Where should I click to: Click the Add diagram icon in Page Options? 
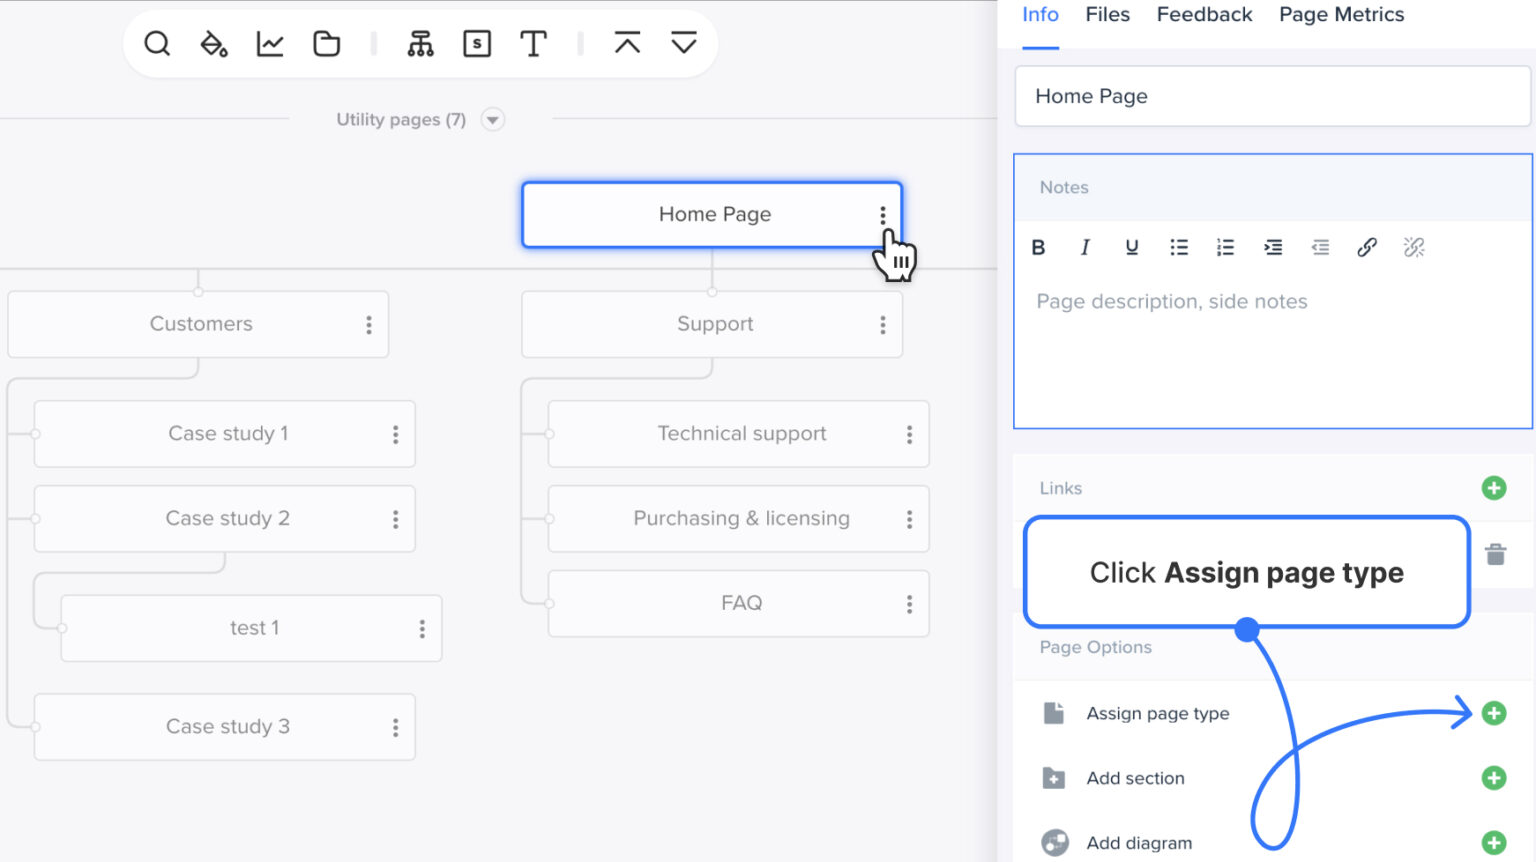pyautogui.click(x=1053, y=842)
